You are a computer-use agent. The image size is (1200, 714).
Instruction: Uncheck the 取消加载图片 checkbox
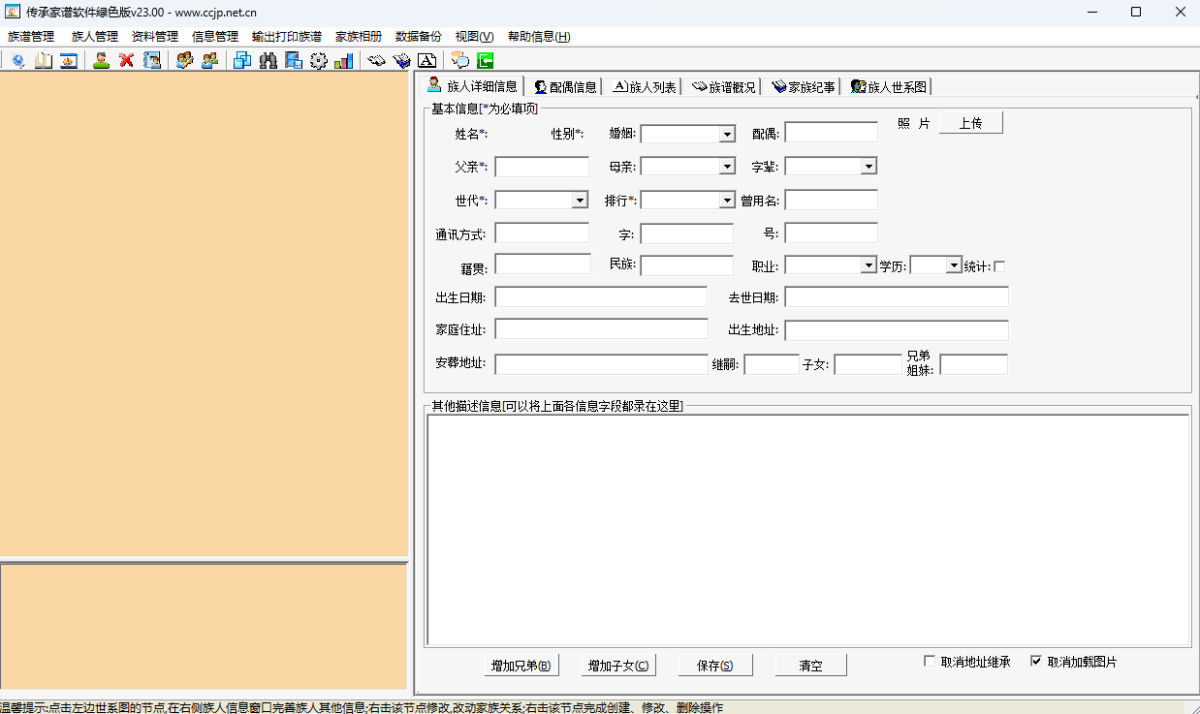point(1036,662)
